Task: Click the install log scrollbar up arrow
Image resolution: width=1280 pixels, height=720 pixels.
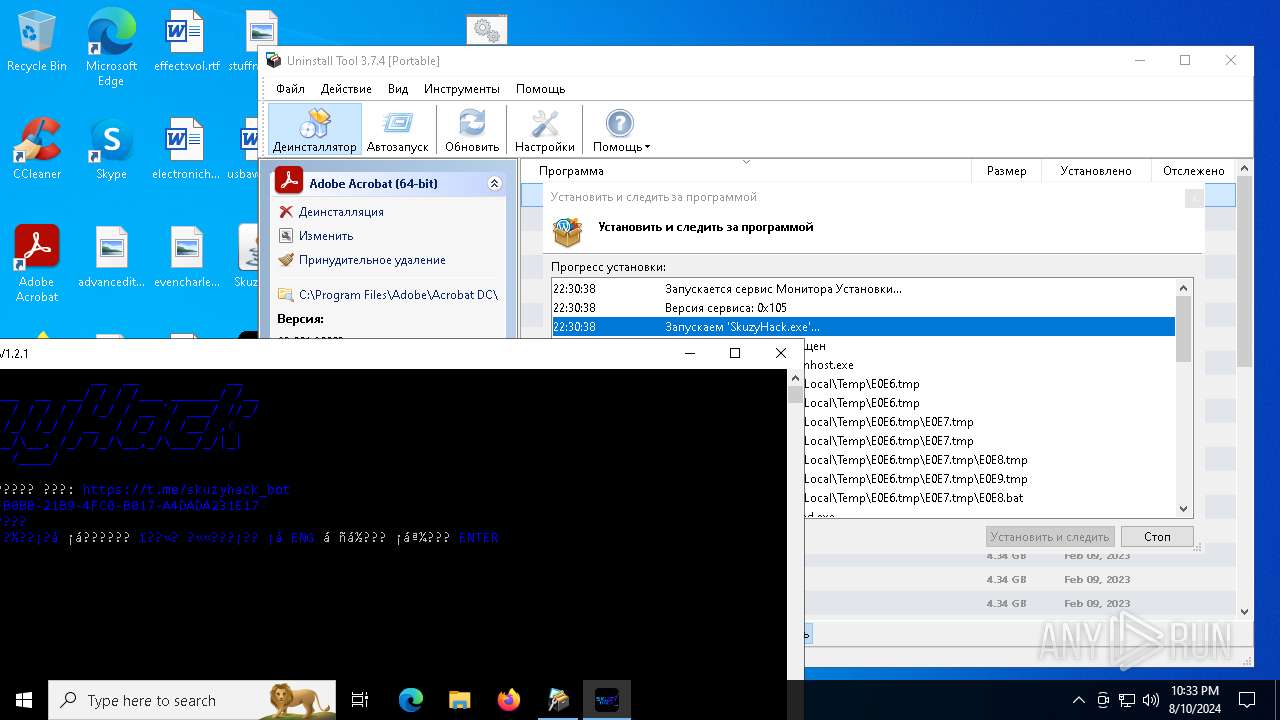Action: pos(1184,288)
